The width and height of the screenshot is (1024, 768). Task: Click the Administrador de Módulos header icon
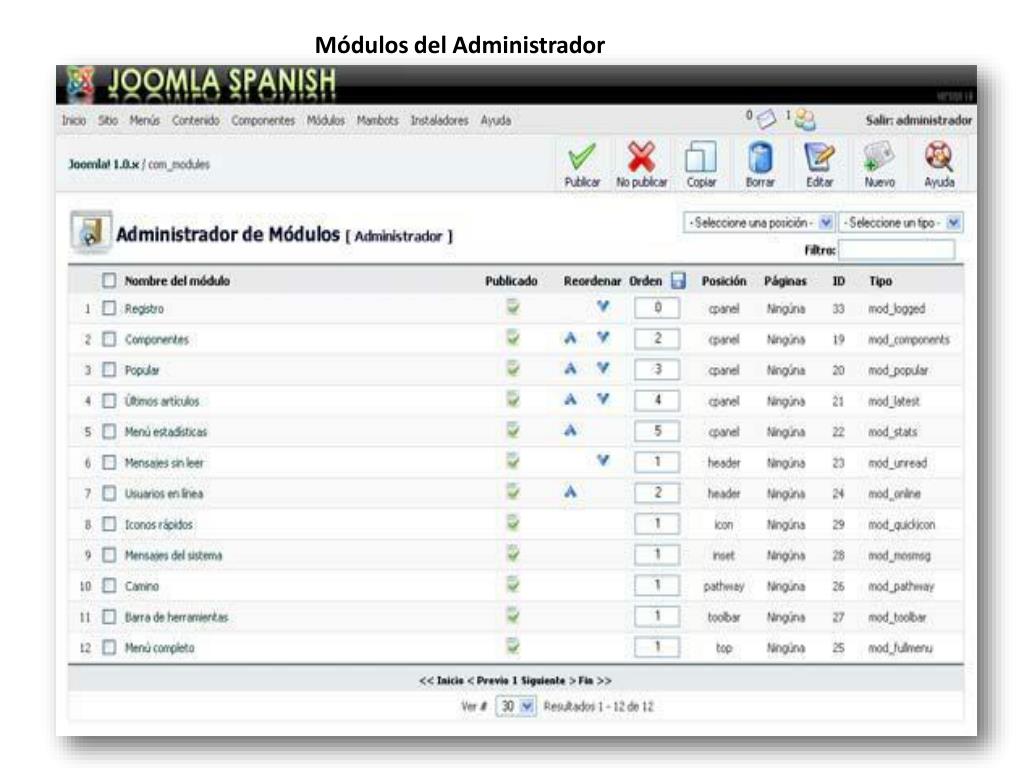[91, 232]
